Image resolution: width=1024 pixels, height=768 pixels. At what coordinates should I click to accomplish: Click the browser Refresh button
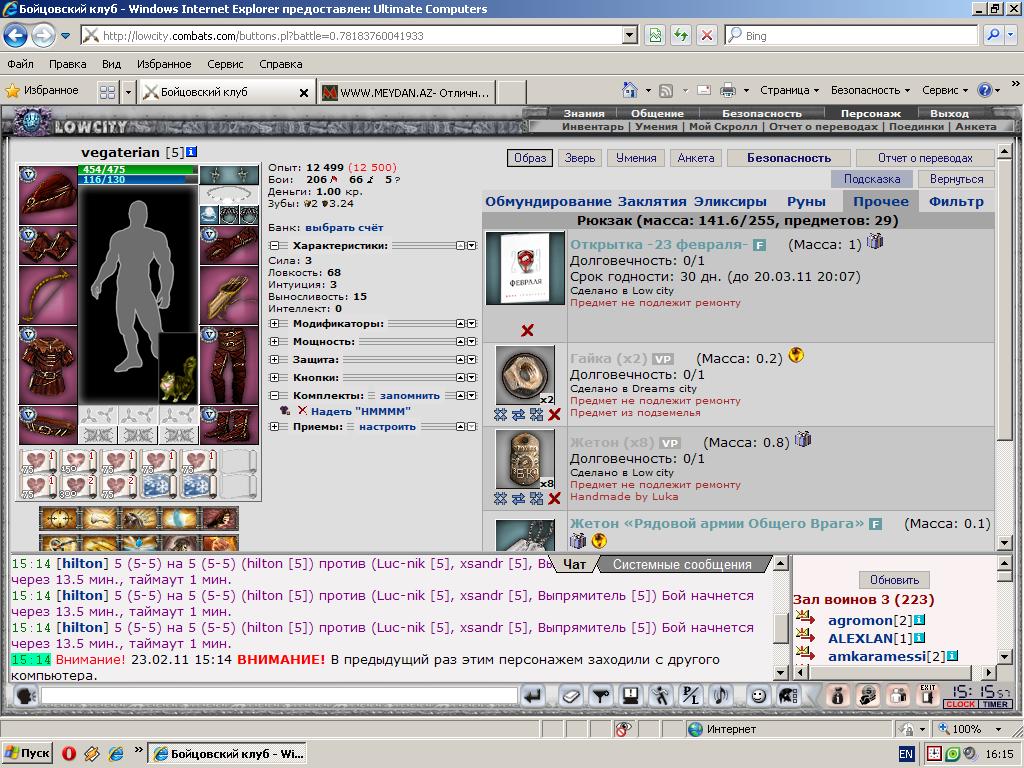tap(680, 35)
